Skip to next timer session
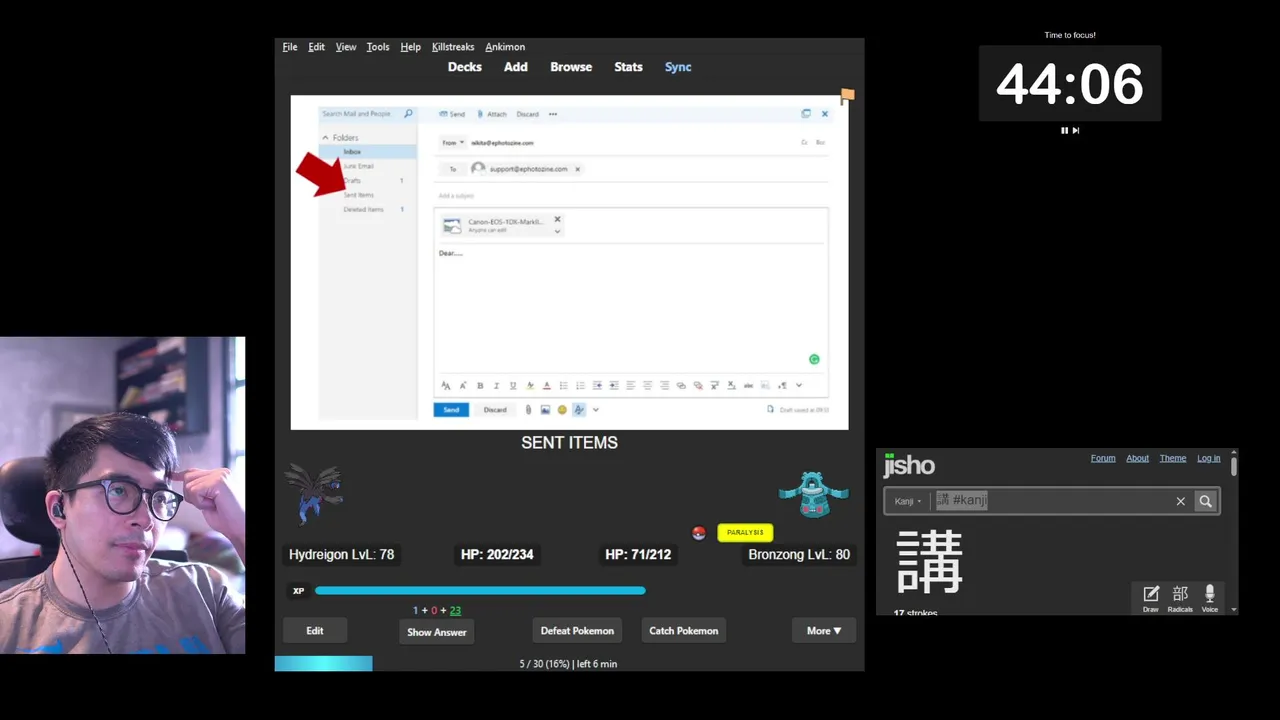This screenshot has width=1280, height=720. [1076, 130]
